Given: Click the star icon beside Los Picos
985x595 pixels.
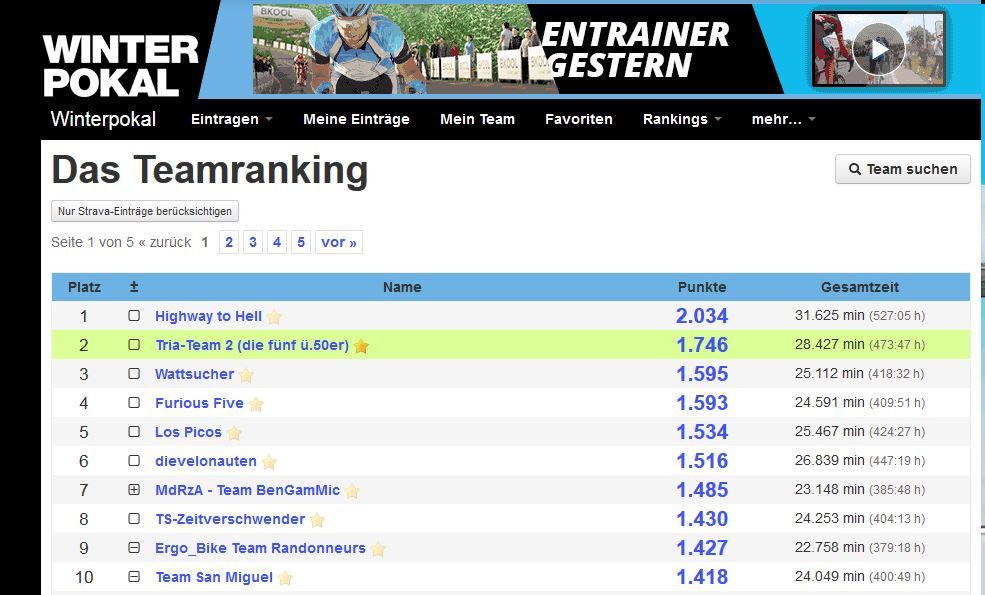Looking at the screenshot, I should 234,433.
